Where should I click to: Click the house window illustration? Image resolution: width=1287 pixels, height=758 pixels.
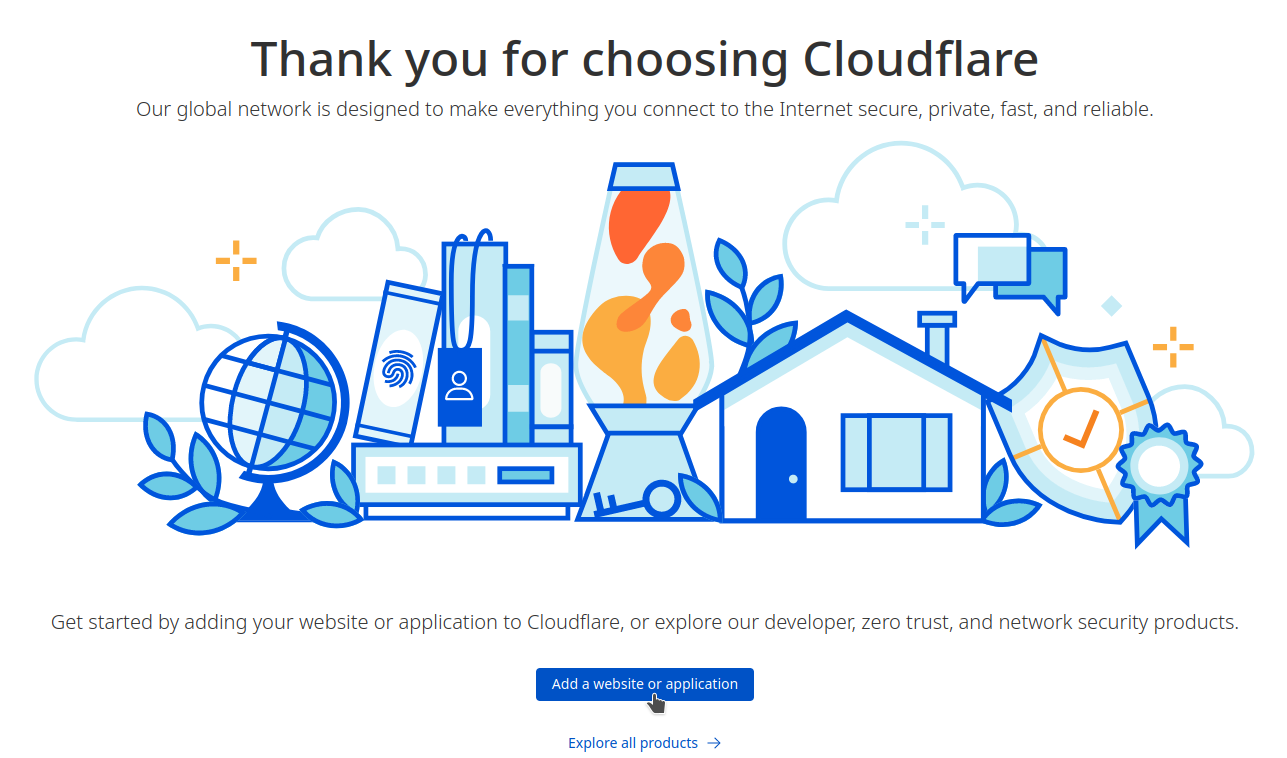(x=897, y=452)
